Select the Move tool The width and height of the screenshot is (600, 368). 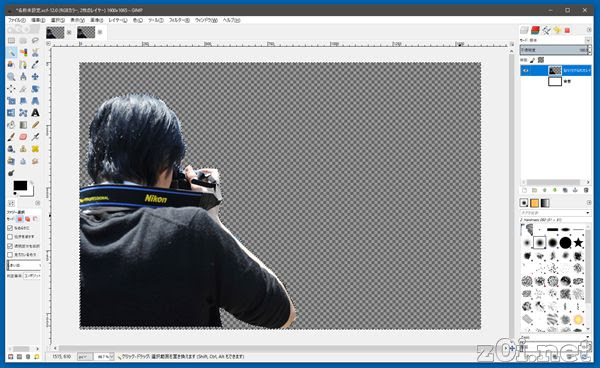coord(35,77)
